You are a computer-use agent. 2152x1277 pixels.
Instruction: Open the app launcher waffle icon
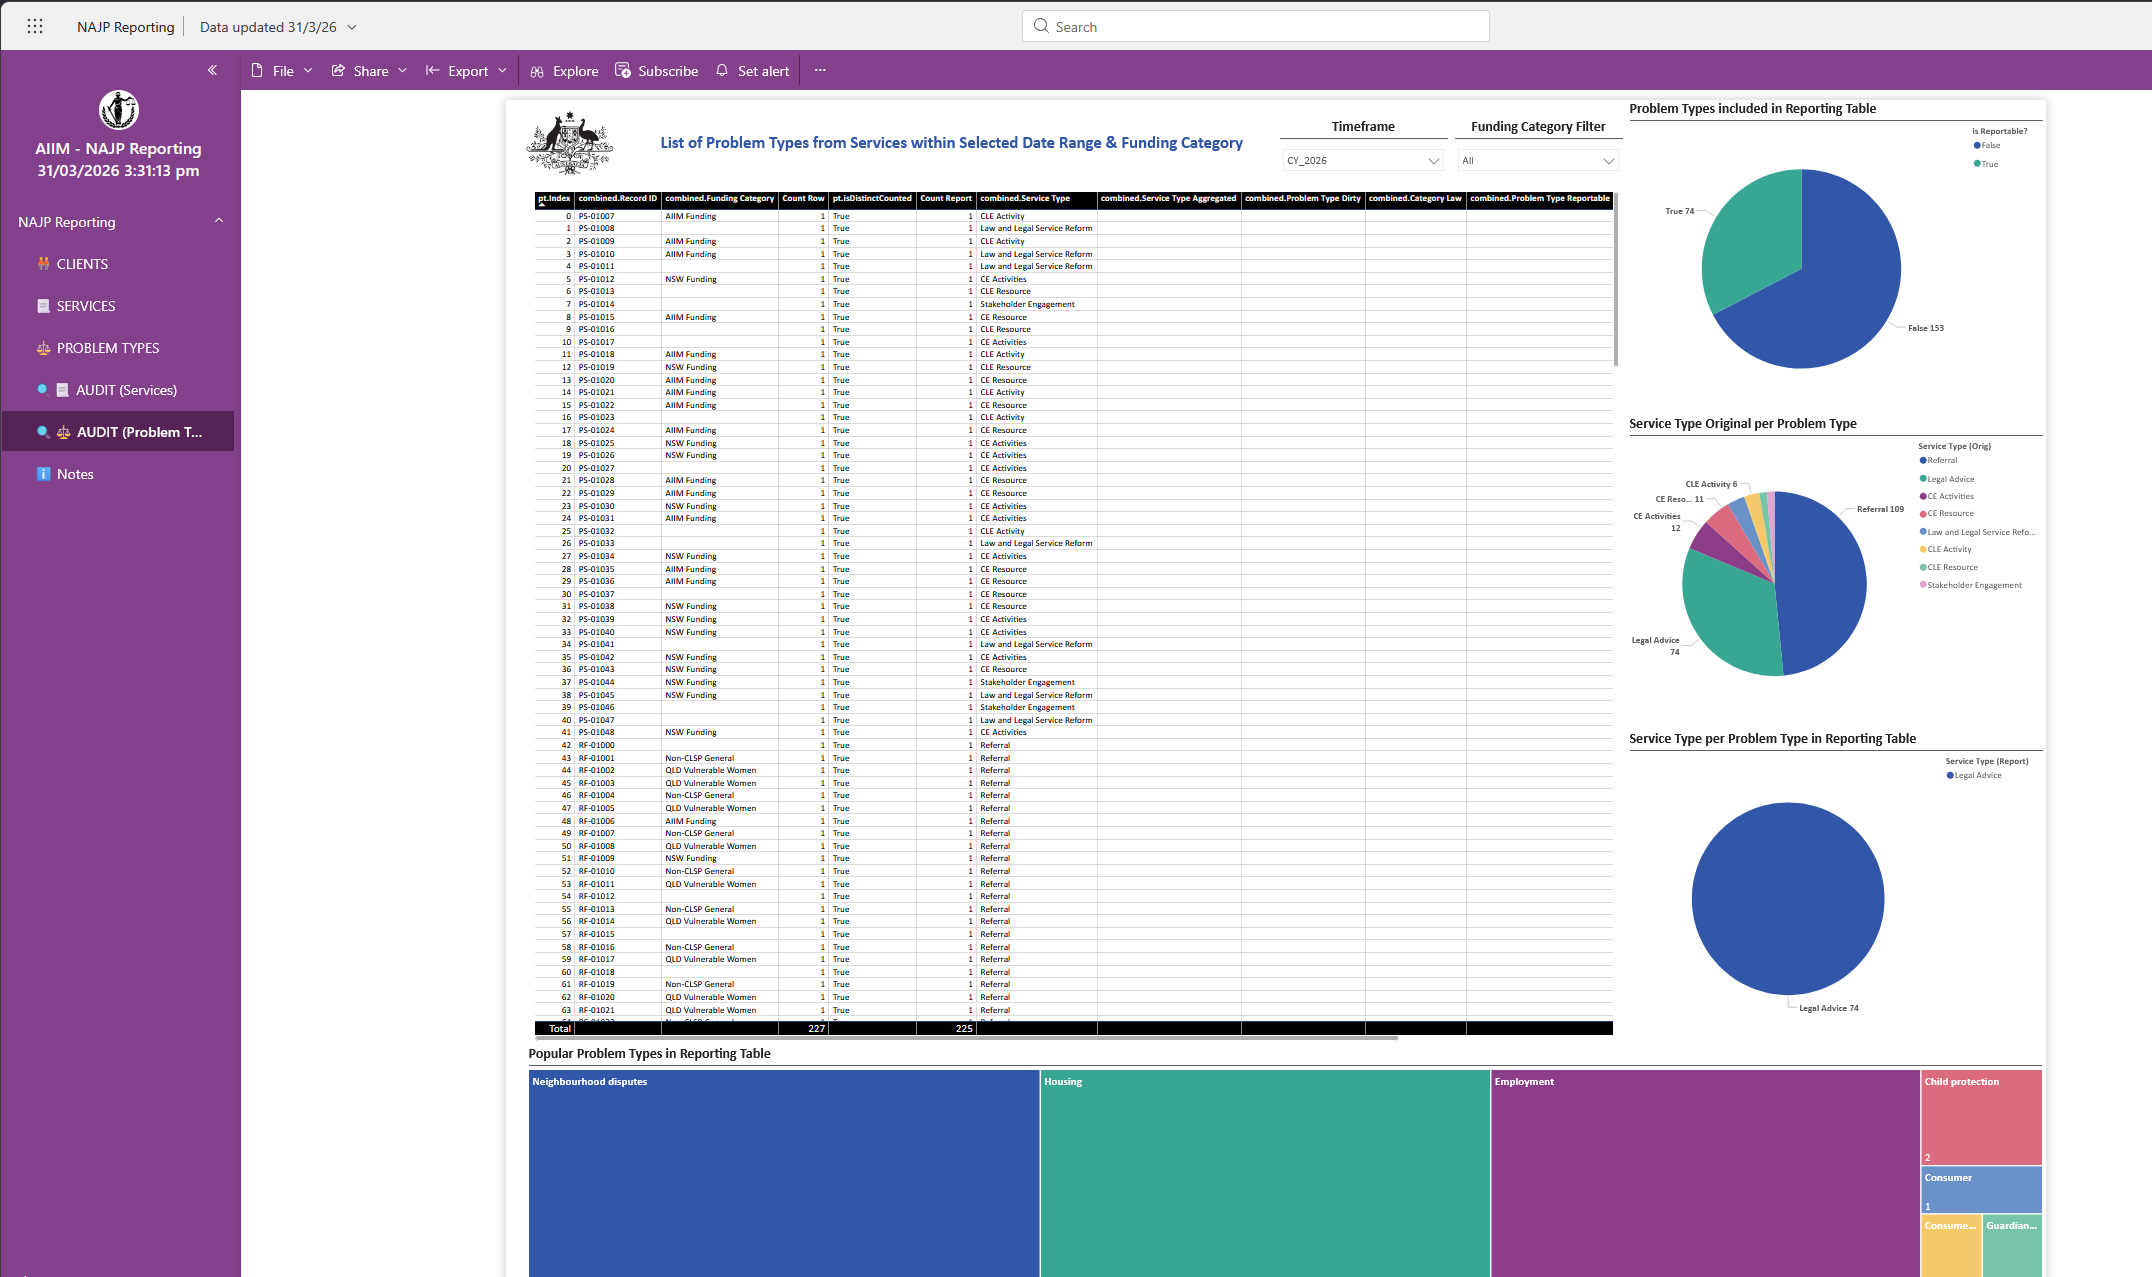35,27
